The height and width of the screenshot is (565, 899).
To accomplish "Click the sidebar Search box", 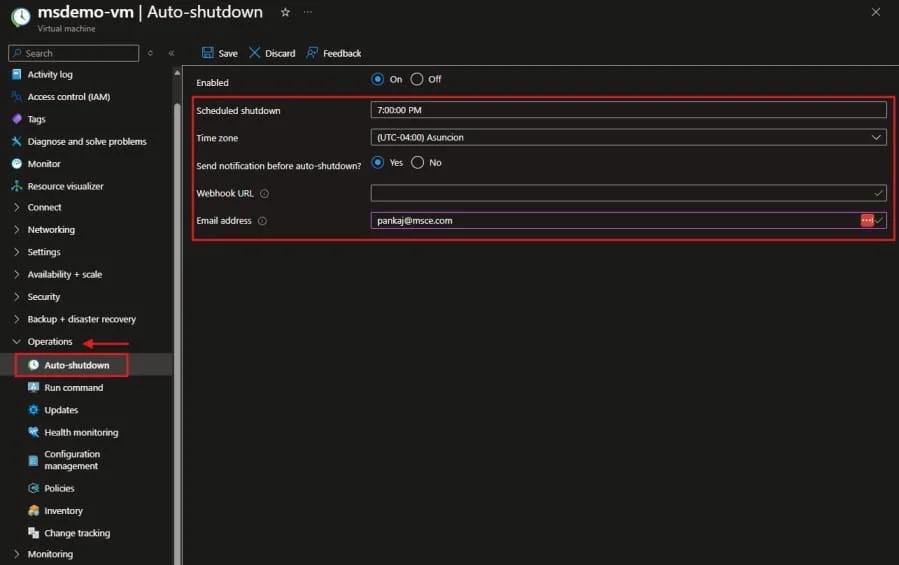I will pyautogui.click(x=73, y=53).
